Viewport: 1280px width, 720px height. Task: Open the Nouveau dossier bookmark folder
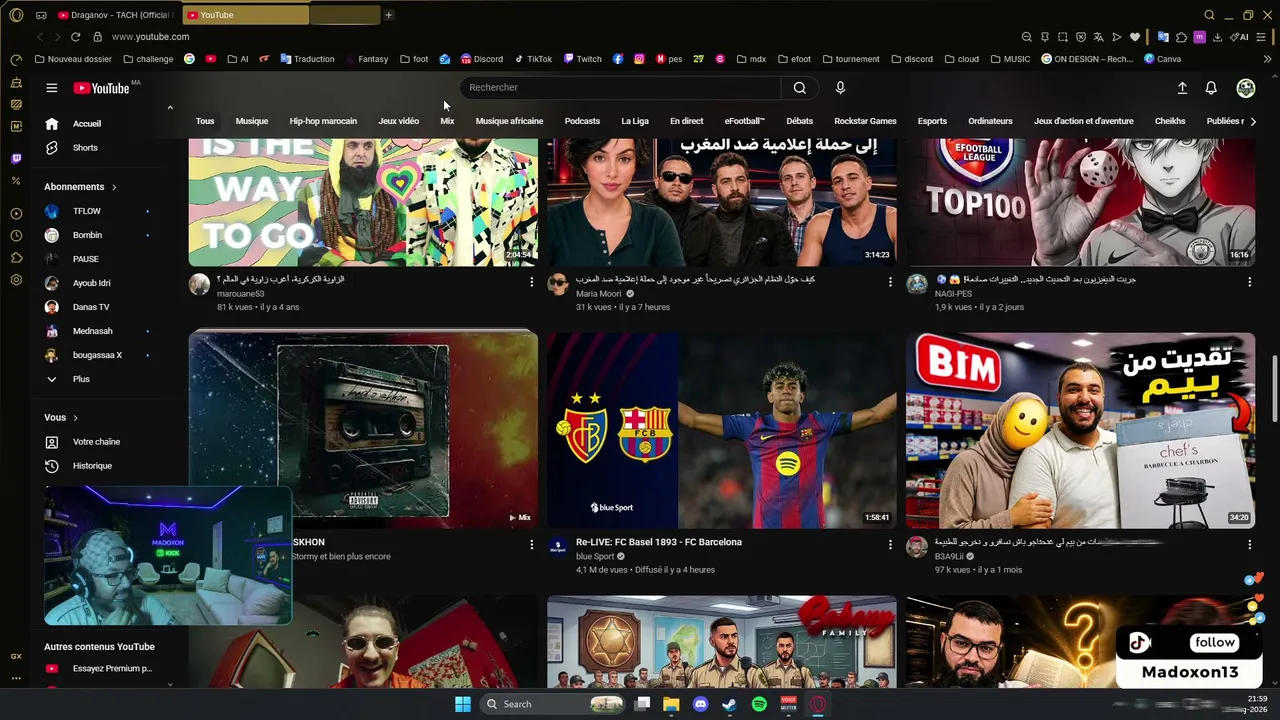(74, 59)
